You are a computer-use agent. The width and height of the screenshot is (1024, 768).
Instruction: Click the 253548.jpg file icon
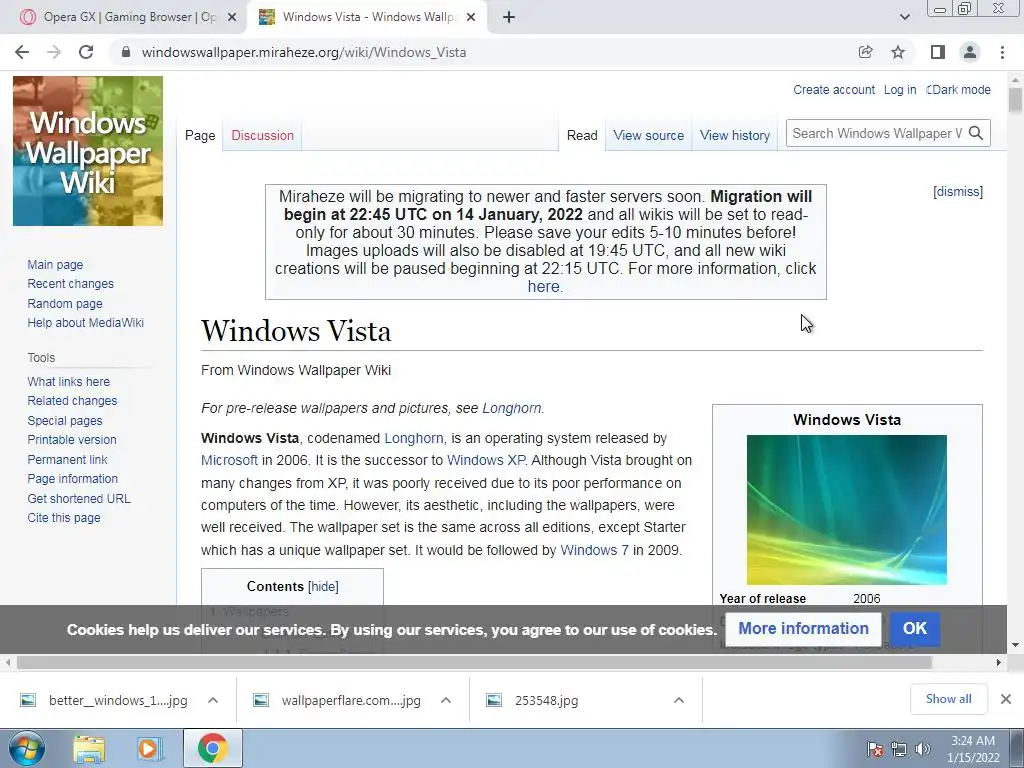tap(494, 700)
